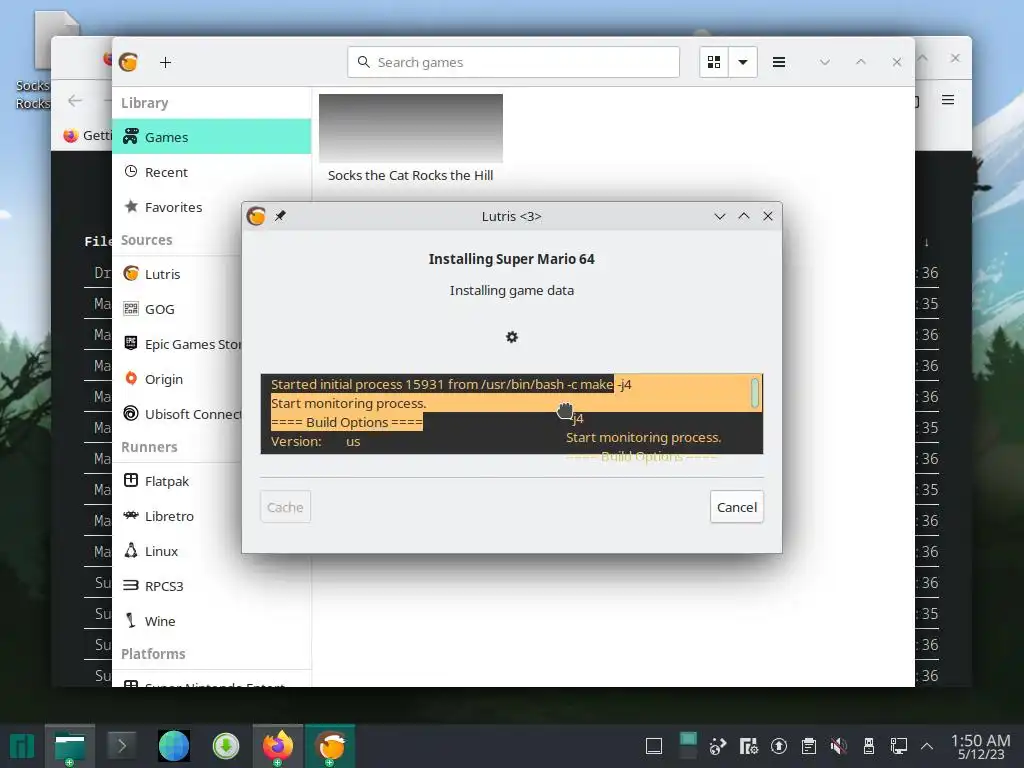Focus the Search games field
1024x768 pixels.
point(513,62)
